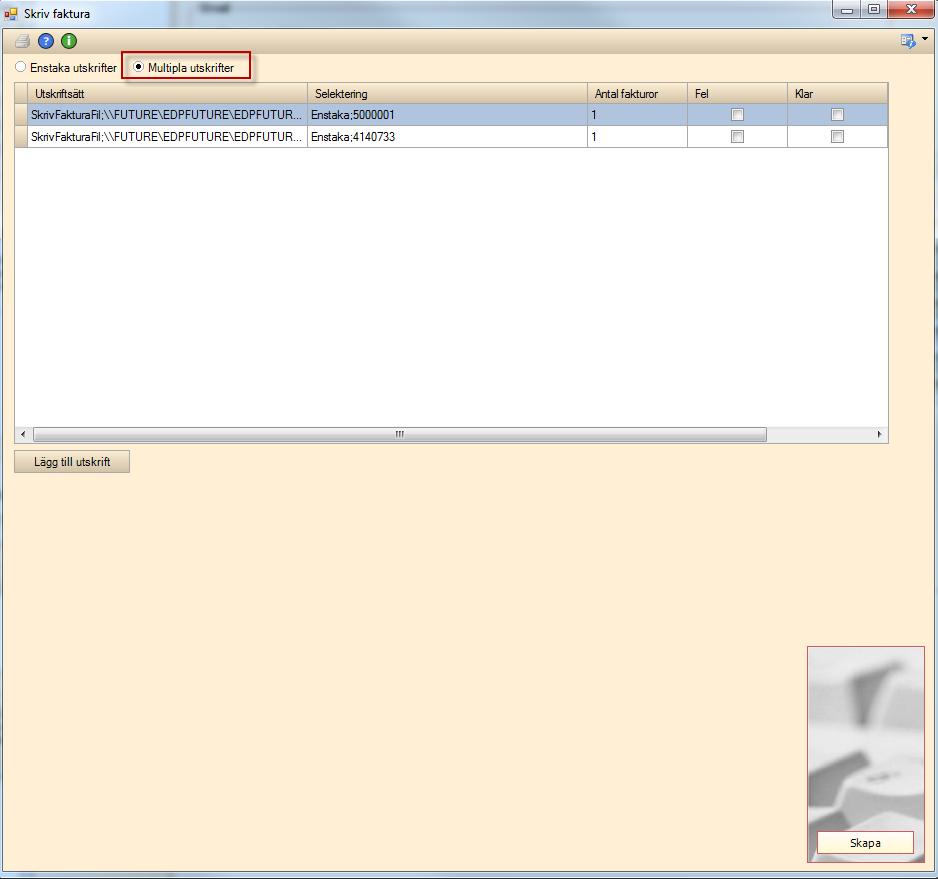Screen dimensions: 938x879
Task: Click row selector of Enstaka;5000001 row
Action: [21, 114]
